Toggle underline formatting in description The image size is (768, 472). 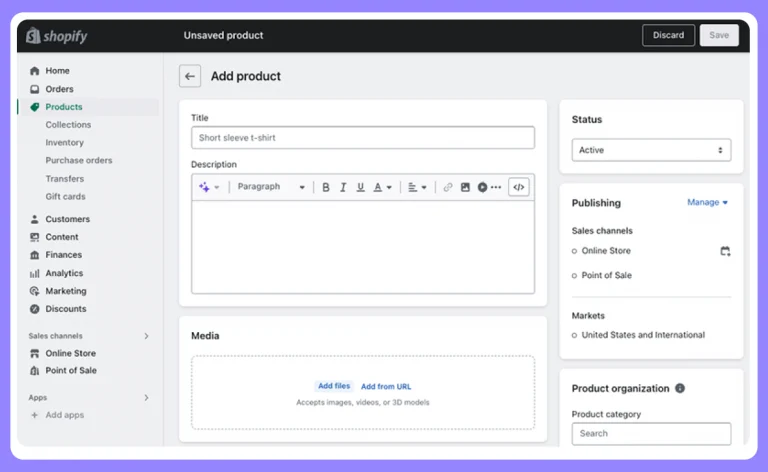tap(360, 187)
